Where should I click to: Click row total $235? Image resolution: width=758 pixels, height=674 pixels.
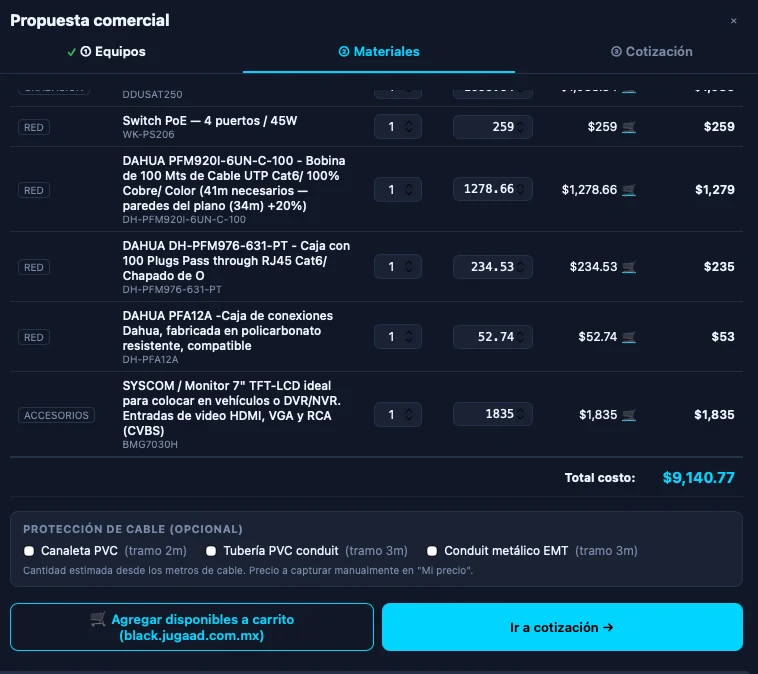(719, 266)
